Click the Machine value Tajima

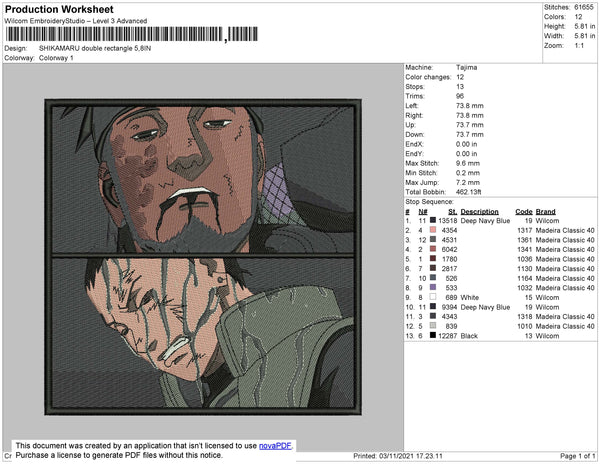coord(466,67)
